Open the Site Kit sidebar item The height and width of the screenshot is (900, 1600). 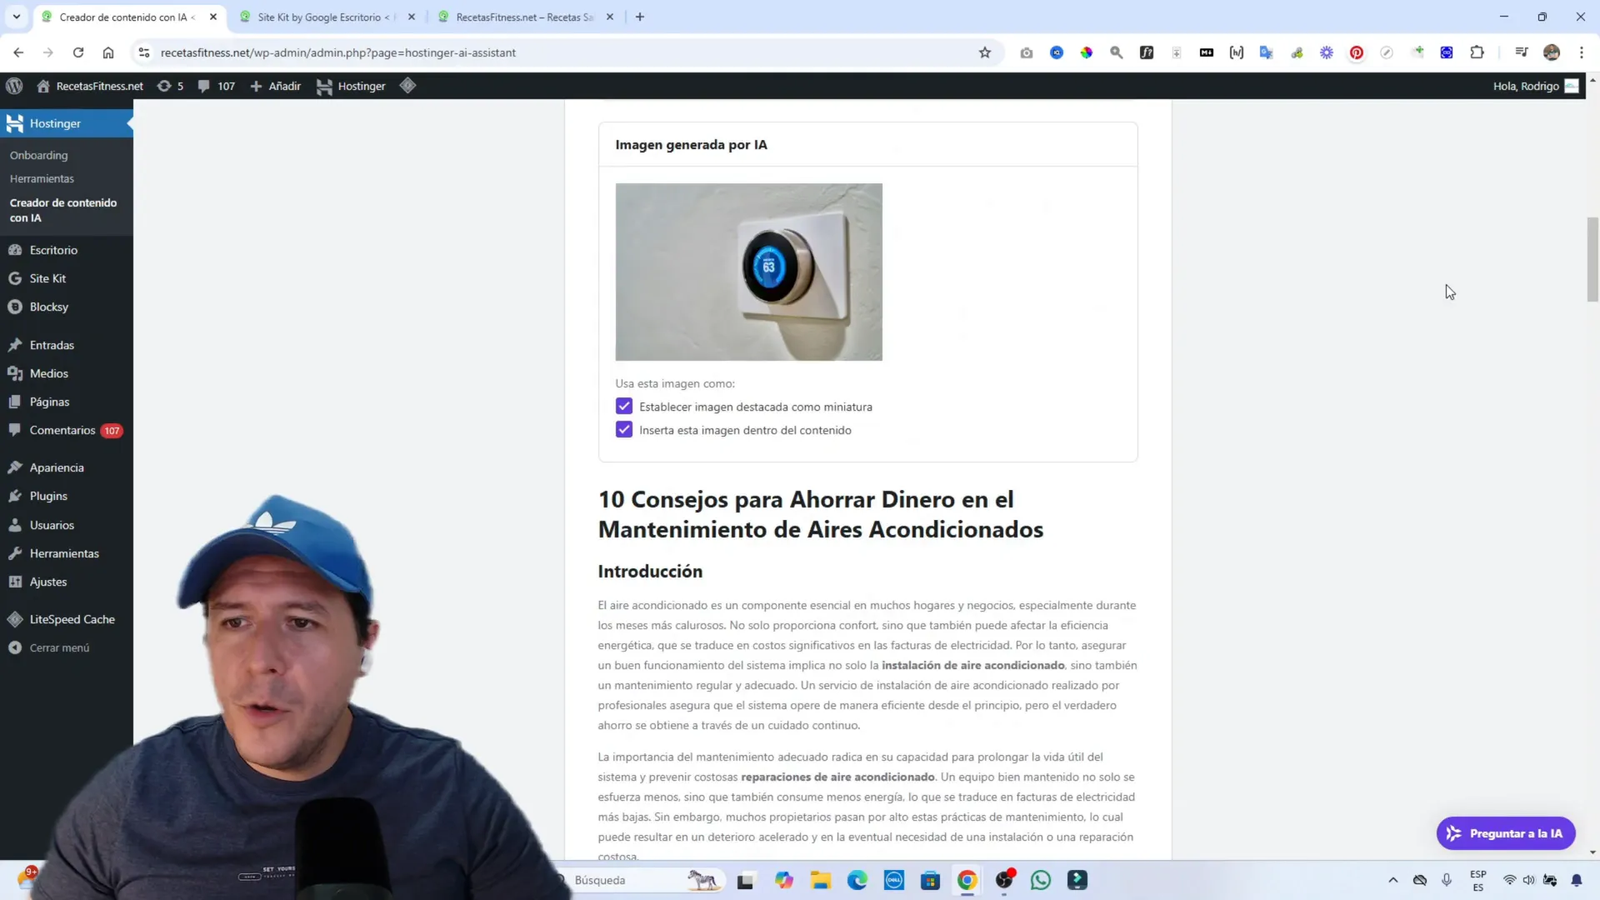click(46, 278)
